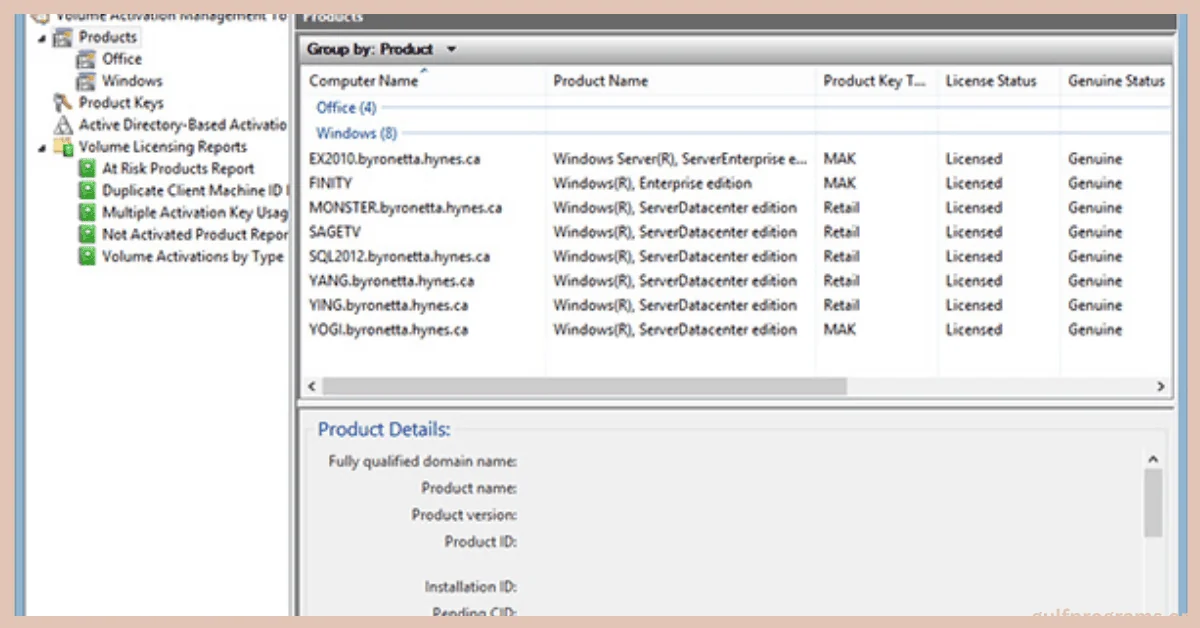Open At Risk Products Report

pyautogui.click(x=178, y=169)
